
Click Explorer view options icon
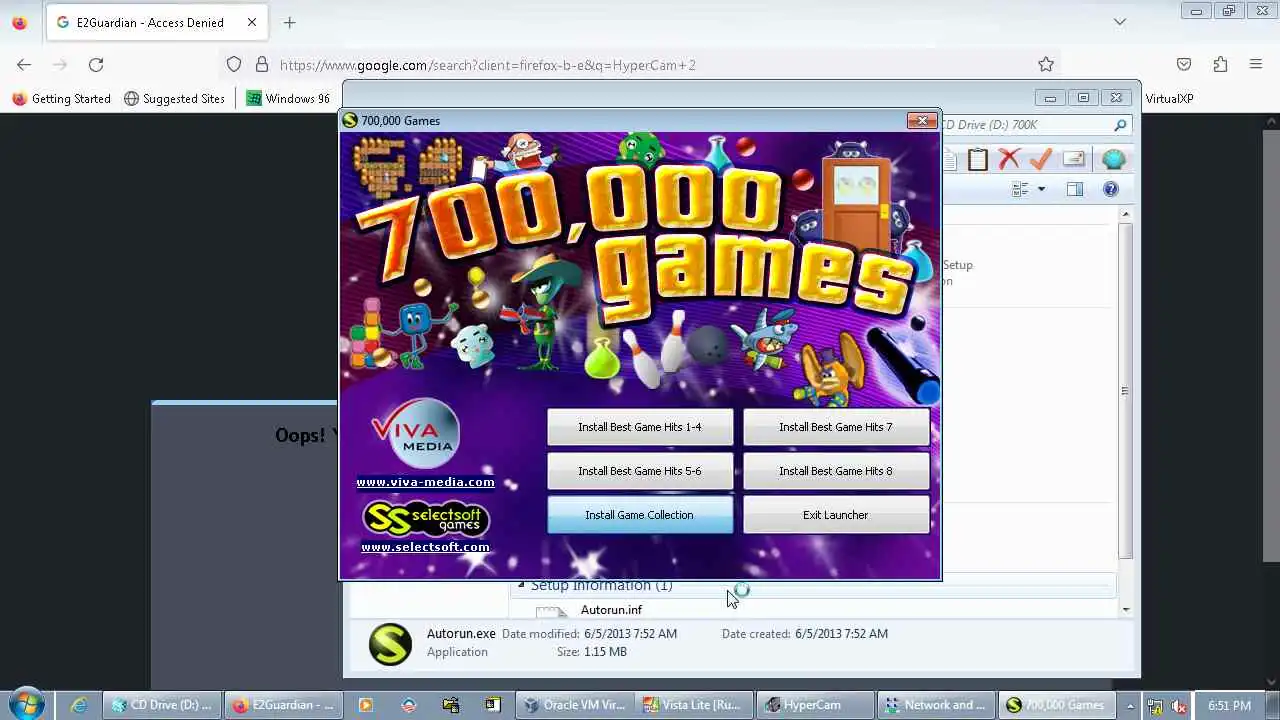click(1020, 189)
